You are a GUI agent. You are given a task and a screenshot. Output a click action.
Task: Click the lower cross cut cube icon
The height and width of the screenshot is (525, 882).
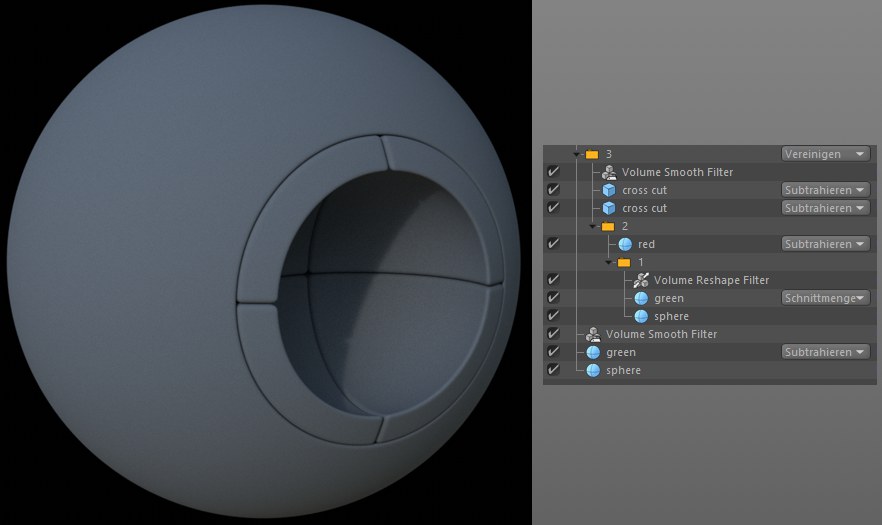pyautogui.click(x=609, y=208)
